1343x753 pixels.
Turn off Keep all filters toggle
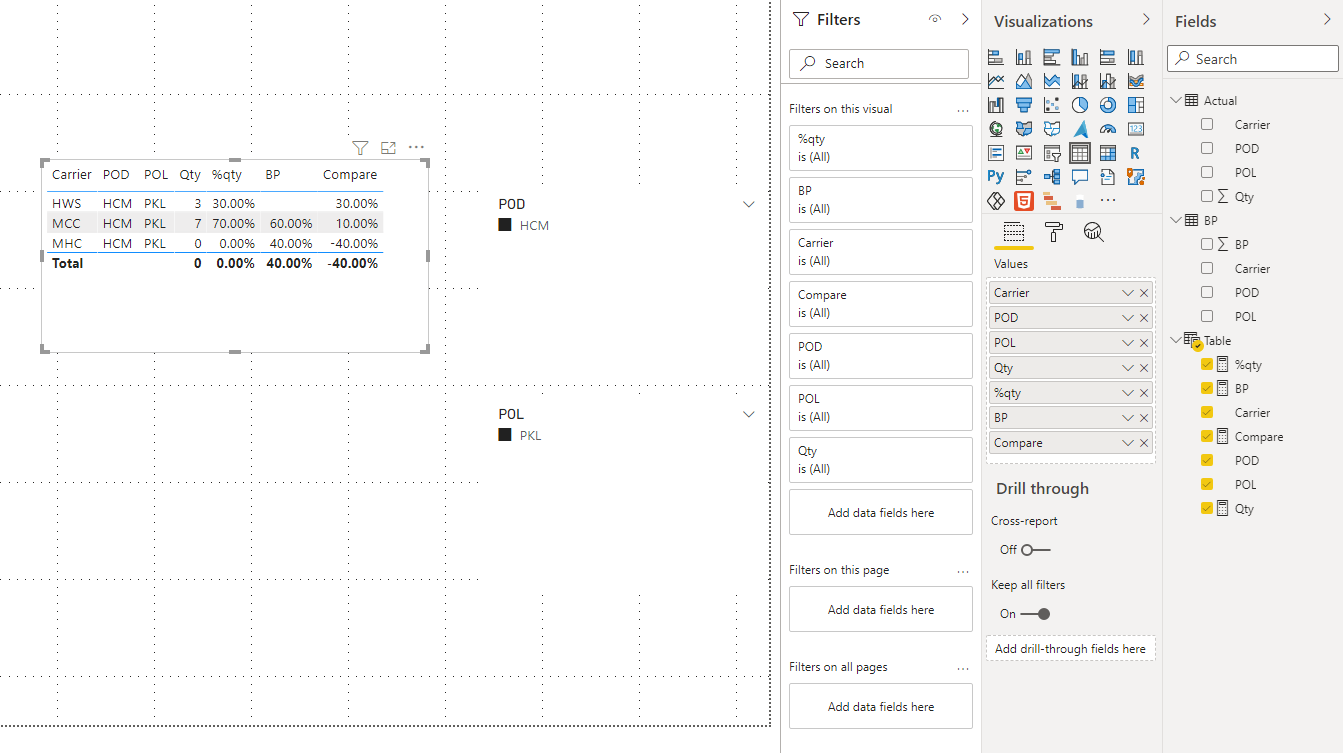[x=1035, y=614]
